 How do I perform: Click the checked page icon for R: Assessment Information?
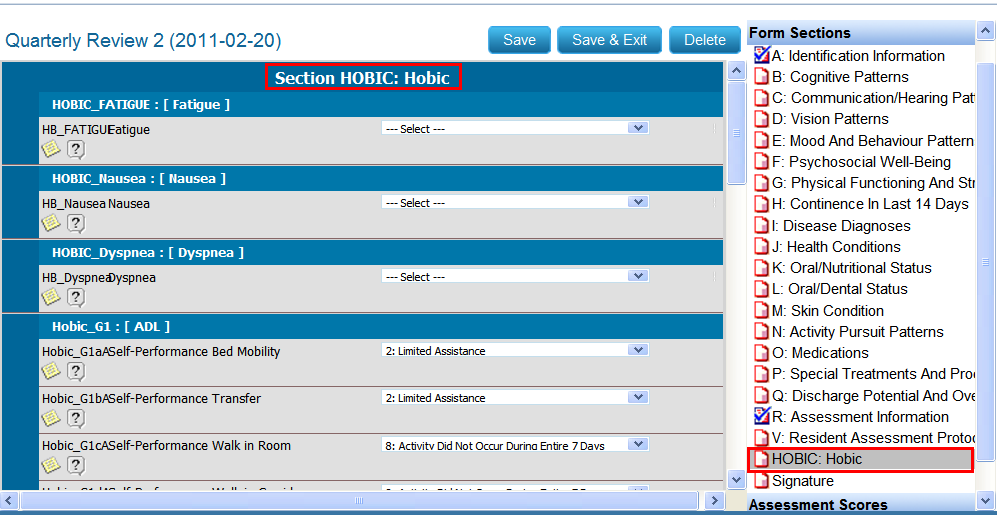762,416
